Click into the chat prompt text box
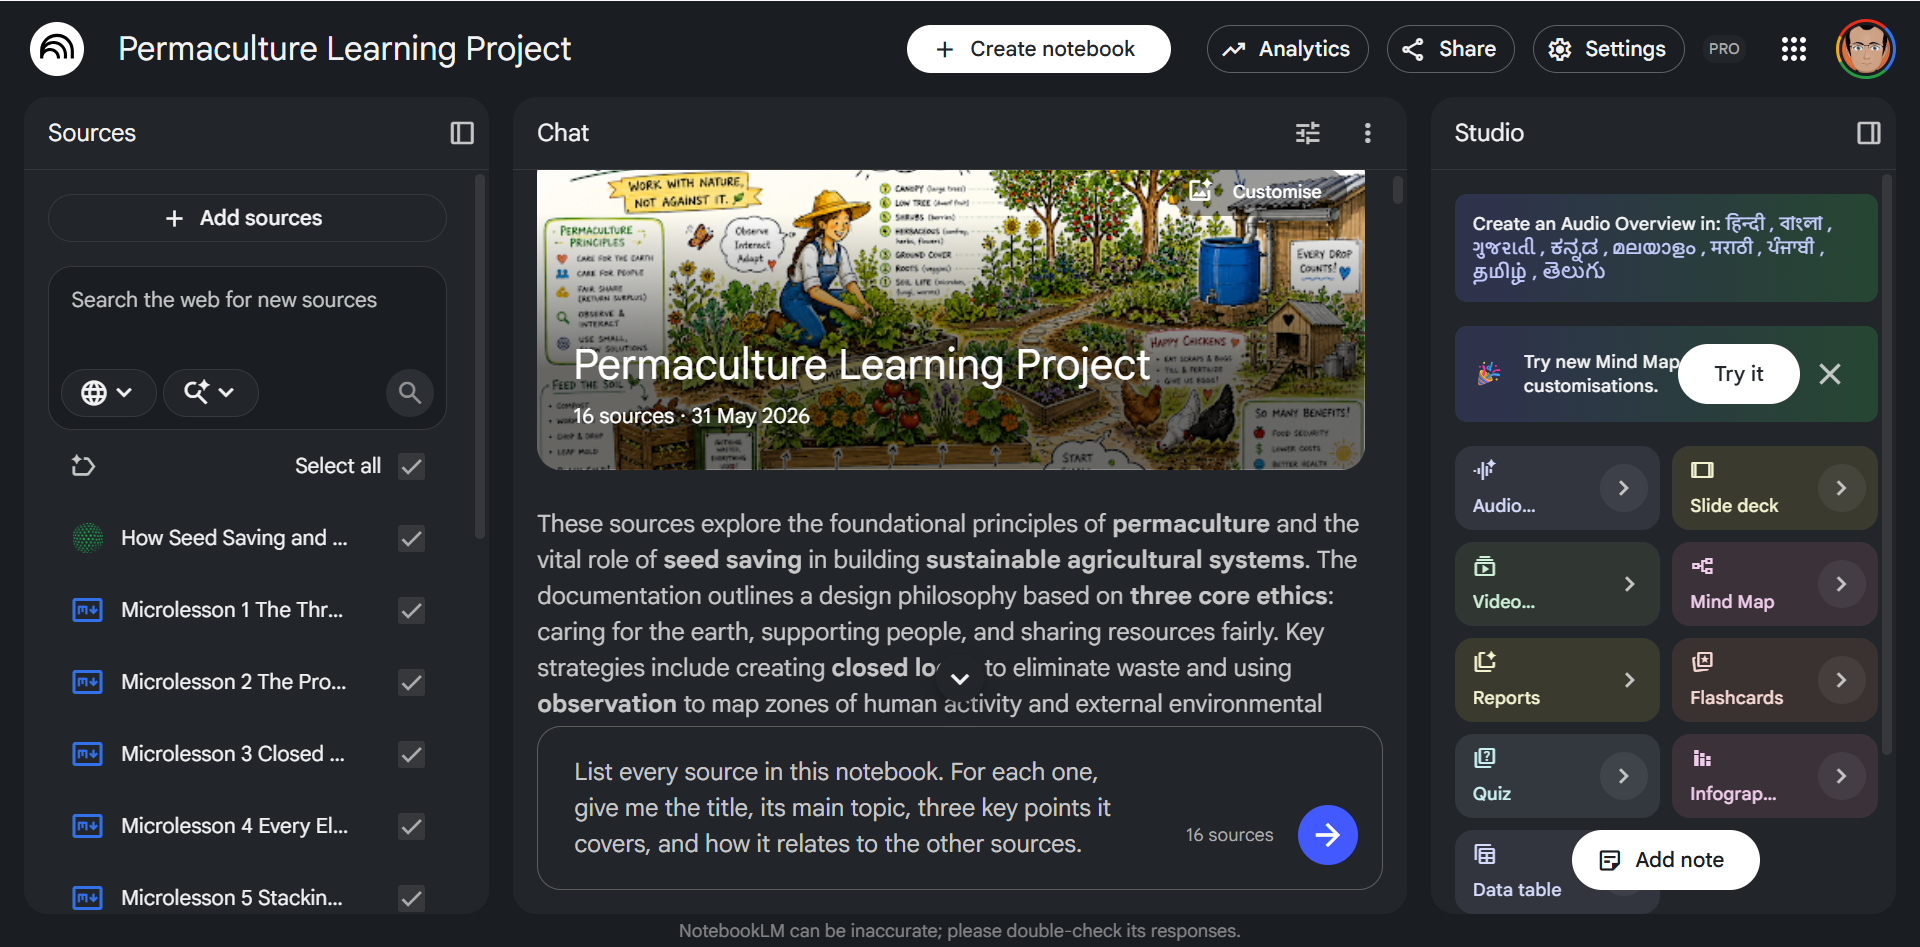 (843, 808)
